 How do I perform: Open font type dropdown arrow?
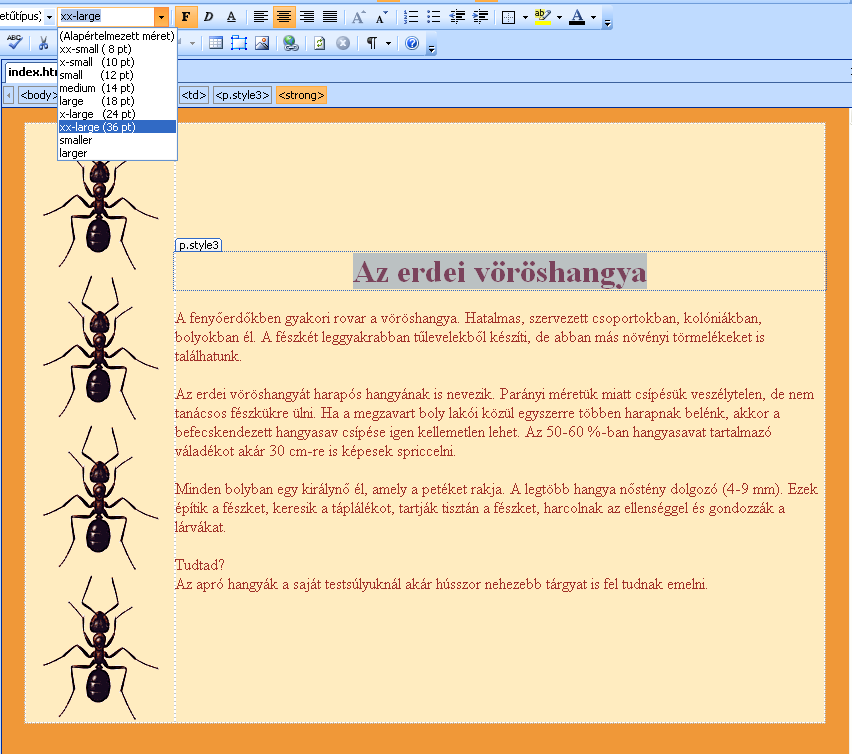[49, 17]
